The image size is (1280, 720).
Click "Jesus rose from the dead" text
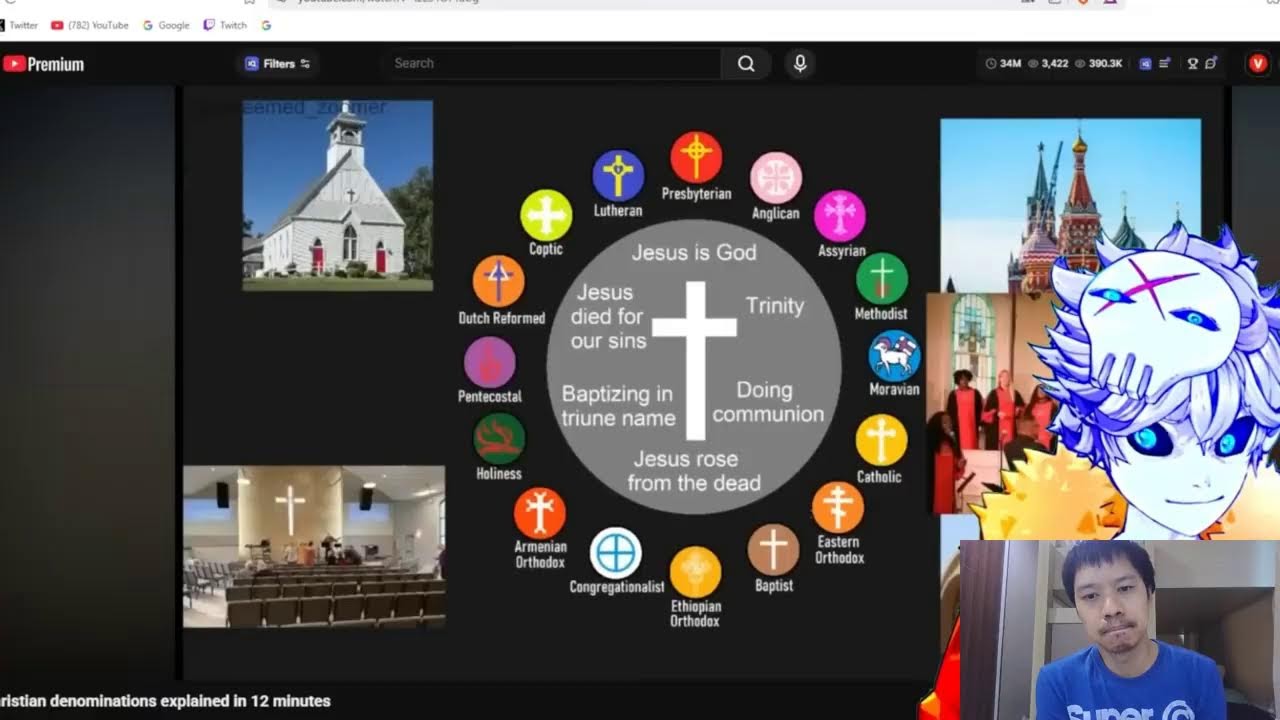[694, 471]
